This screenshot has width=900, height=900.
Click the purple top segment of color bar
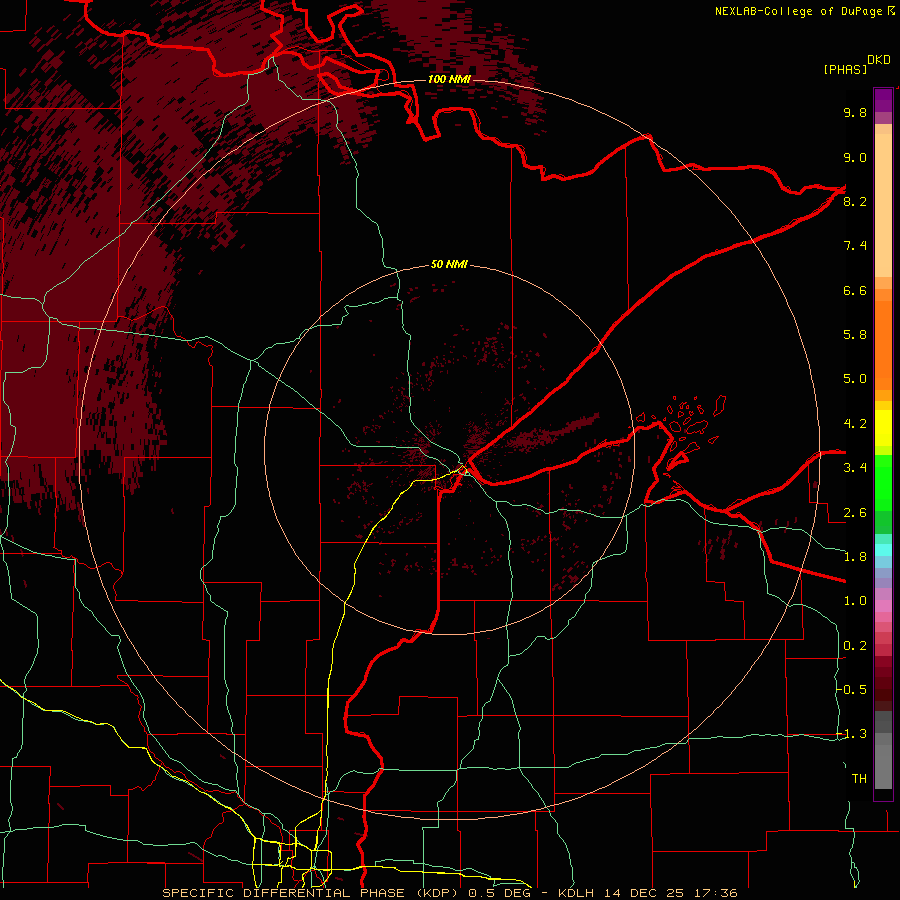tap(883, 100)
